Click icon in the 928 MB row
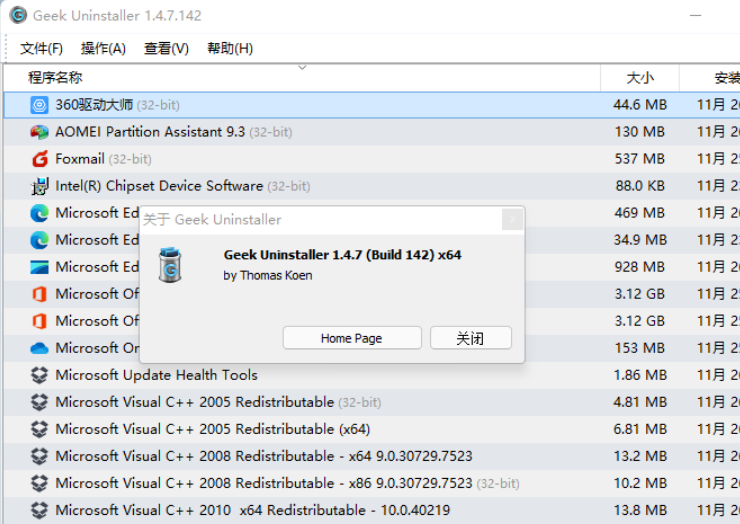Screen dimensions: 740x524 point(39,267)
